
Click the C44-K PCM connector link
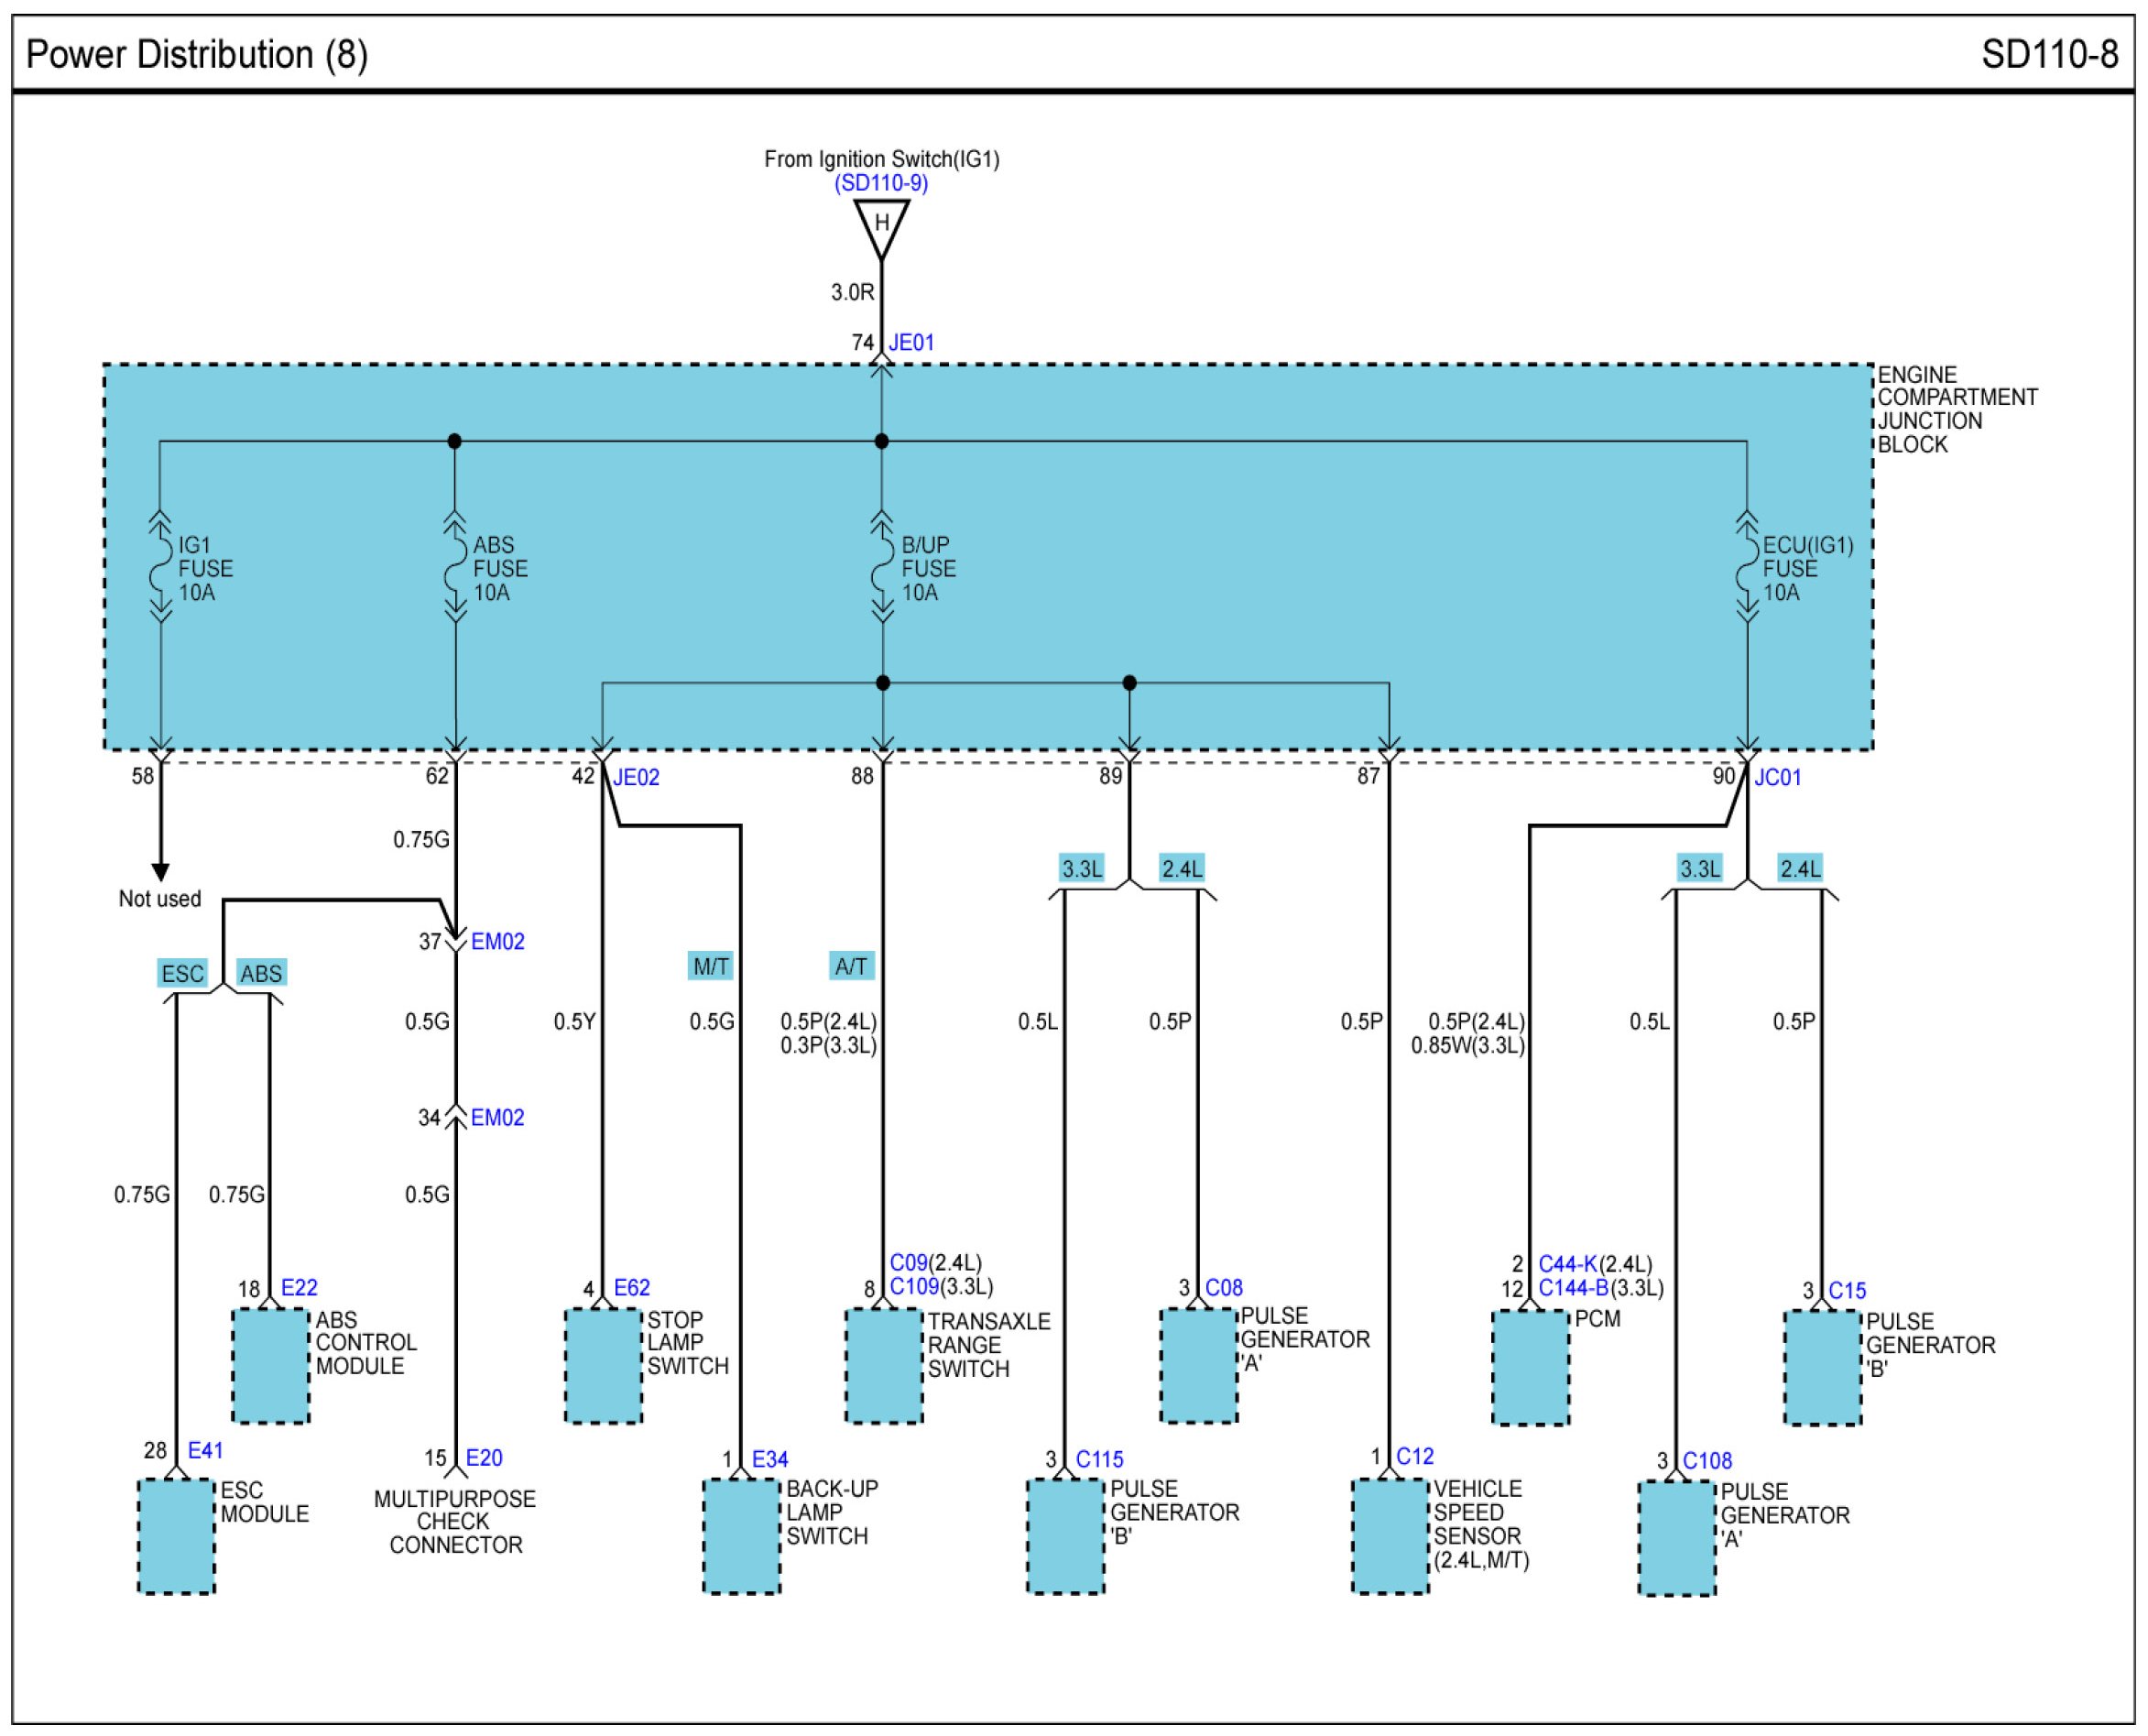point(1567,1264)
